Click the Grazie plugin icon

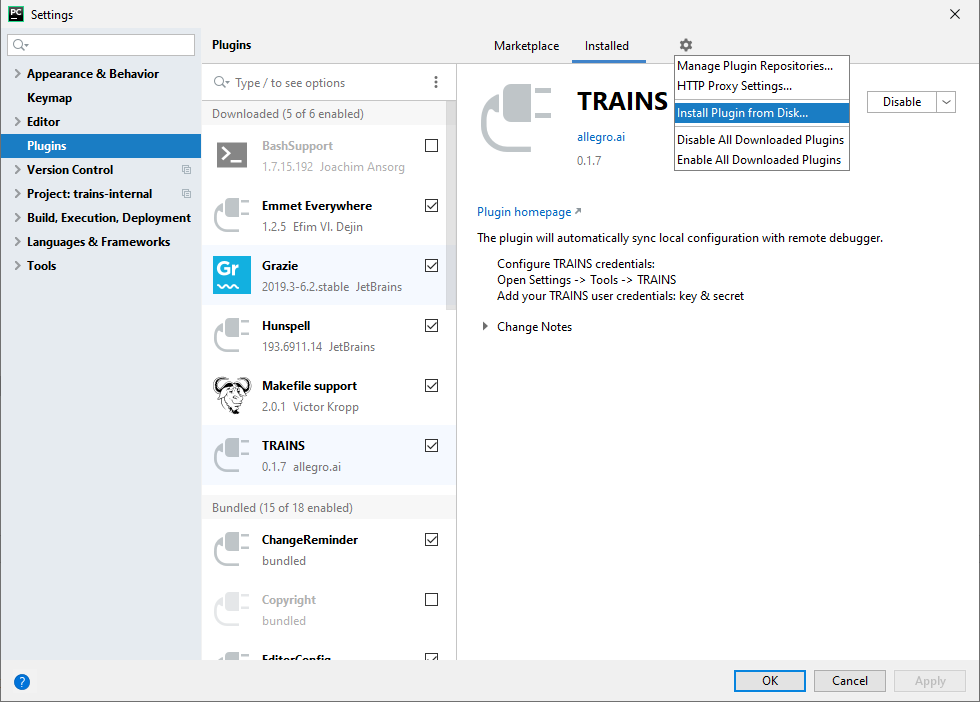[232, 275]
